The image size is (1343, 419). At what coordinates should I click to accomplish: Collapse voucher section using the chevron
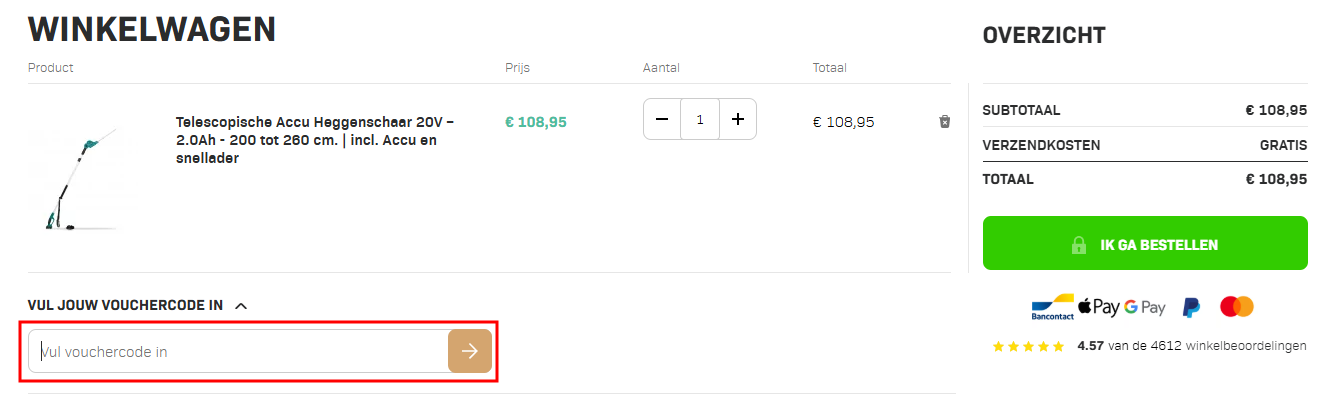tap(241, 306)
